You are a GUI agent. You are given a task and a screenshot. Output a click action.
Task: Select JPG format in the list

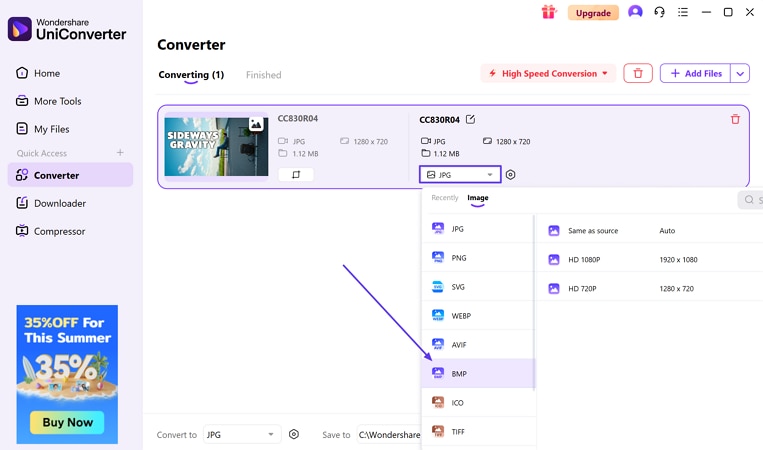click(x=478, y=229)
